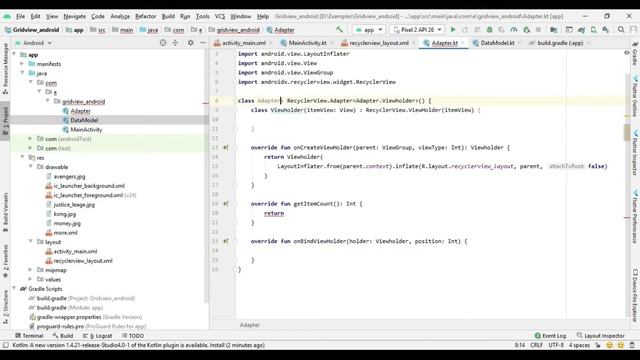
Task: Open the Gradle side panel
Action: (x=635, y=54)
